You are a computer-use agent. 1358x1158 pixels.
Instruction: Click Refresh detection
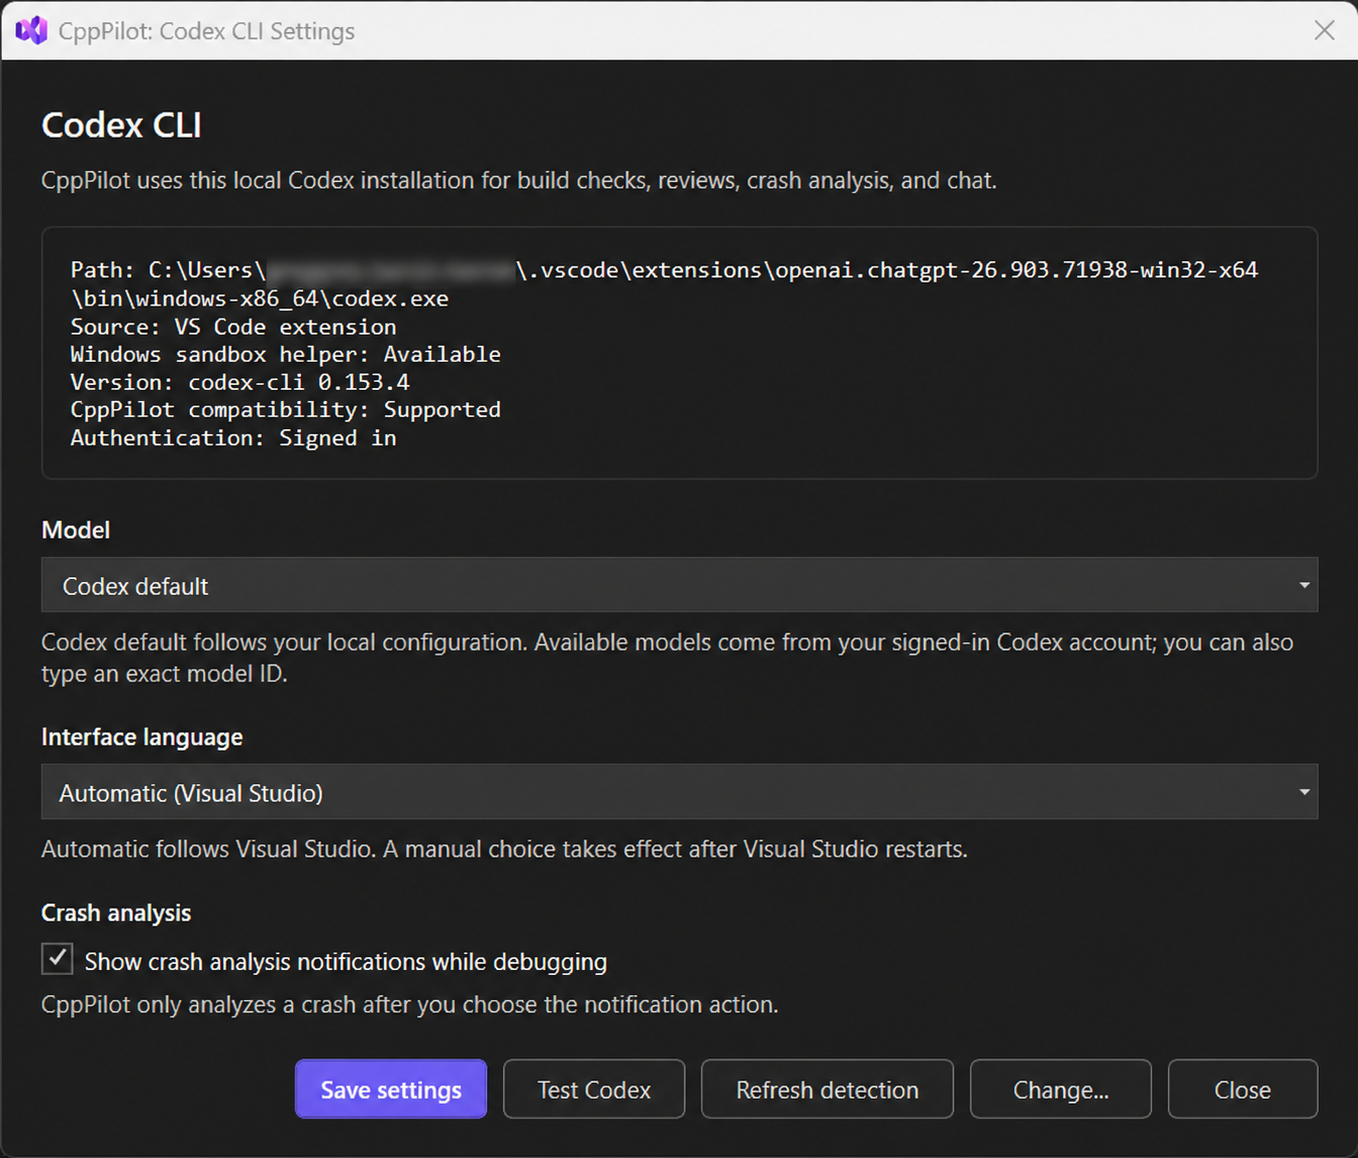827,1089
